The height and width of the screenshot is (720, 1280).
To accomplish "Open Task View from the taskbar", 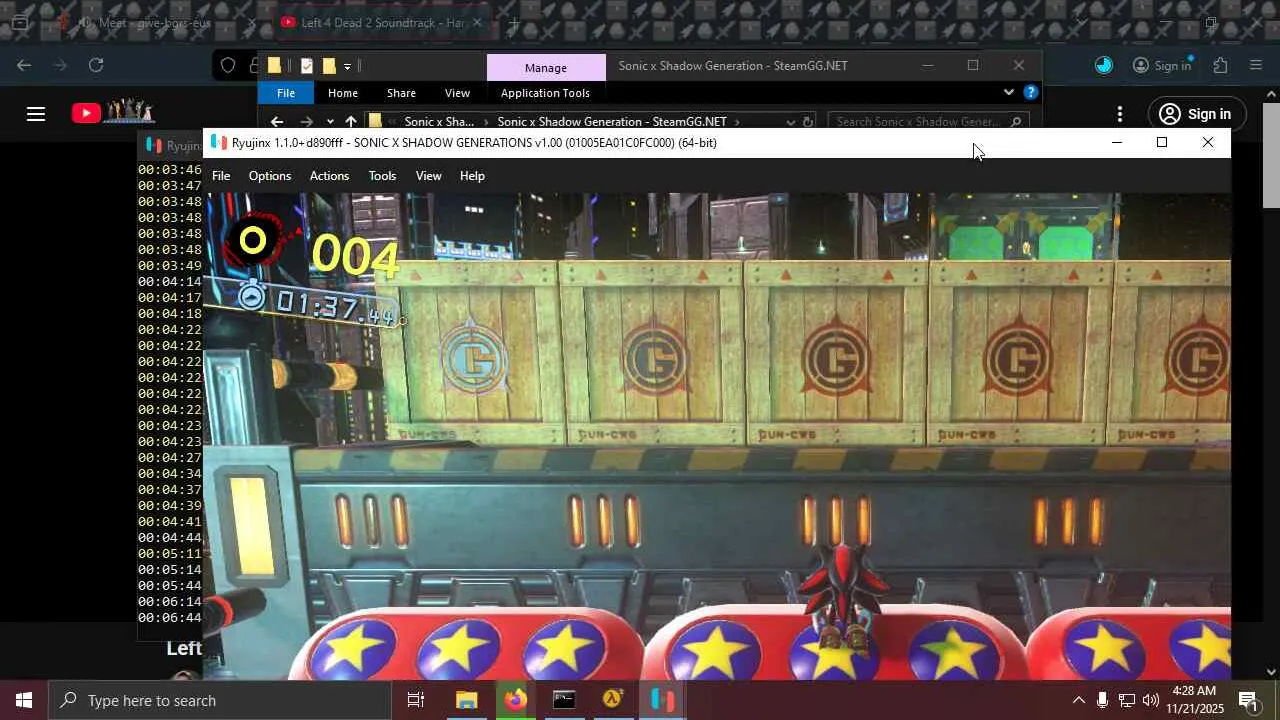I will [416, 700].
